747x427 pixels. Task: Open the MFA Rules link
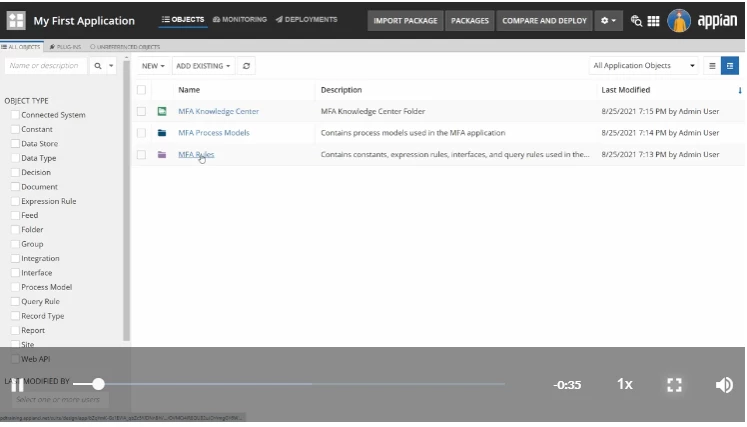(x=196, y=154)
